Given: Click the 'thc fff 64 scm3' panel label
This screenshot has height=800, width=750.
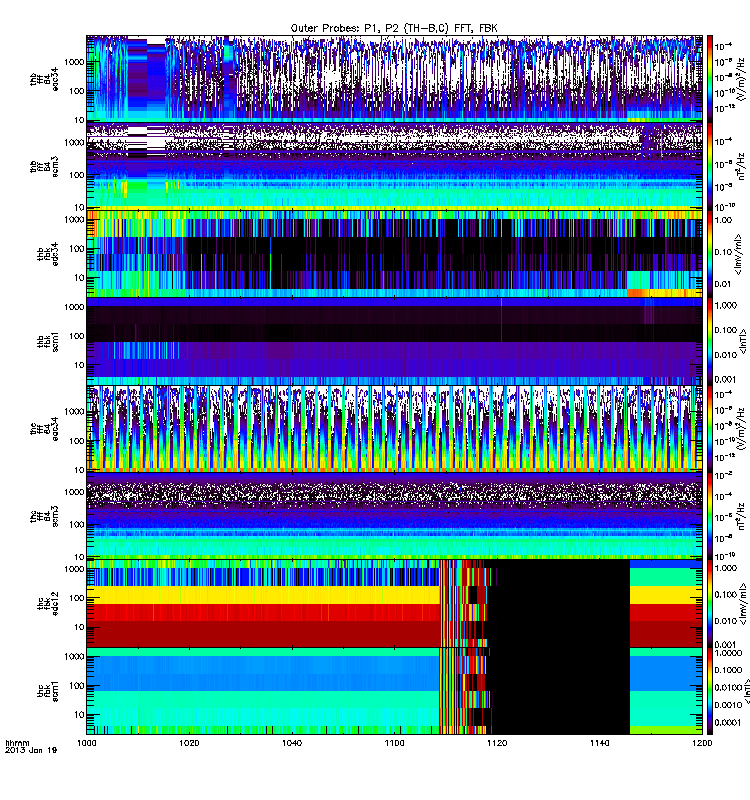Looking at the screenshot, I should point(44,516).
